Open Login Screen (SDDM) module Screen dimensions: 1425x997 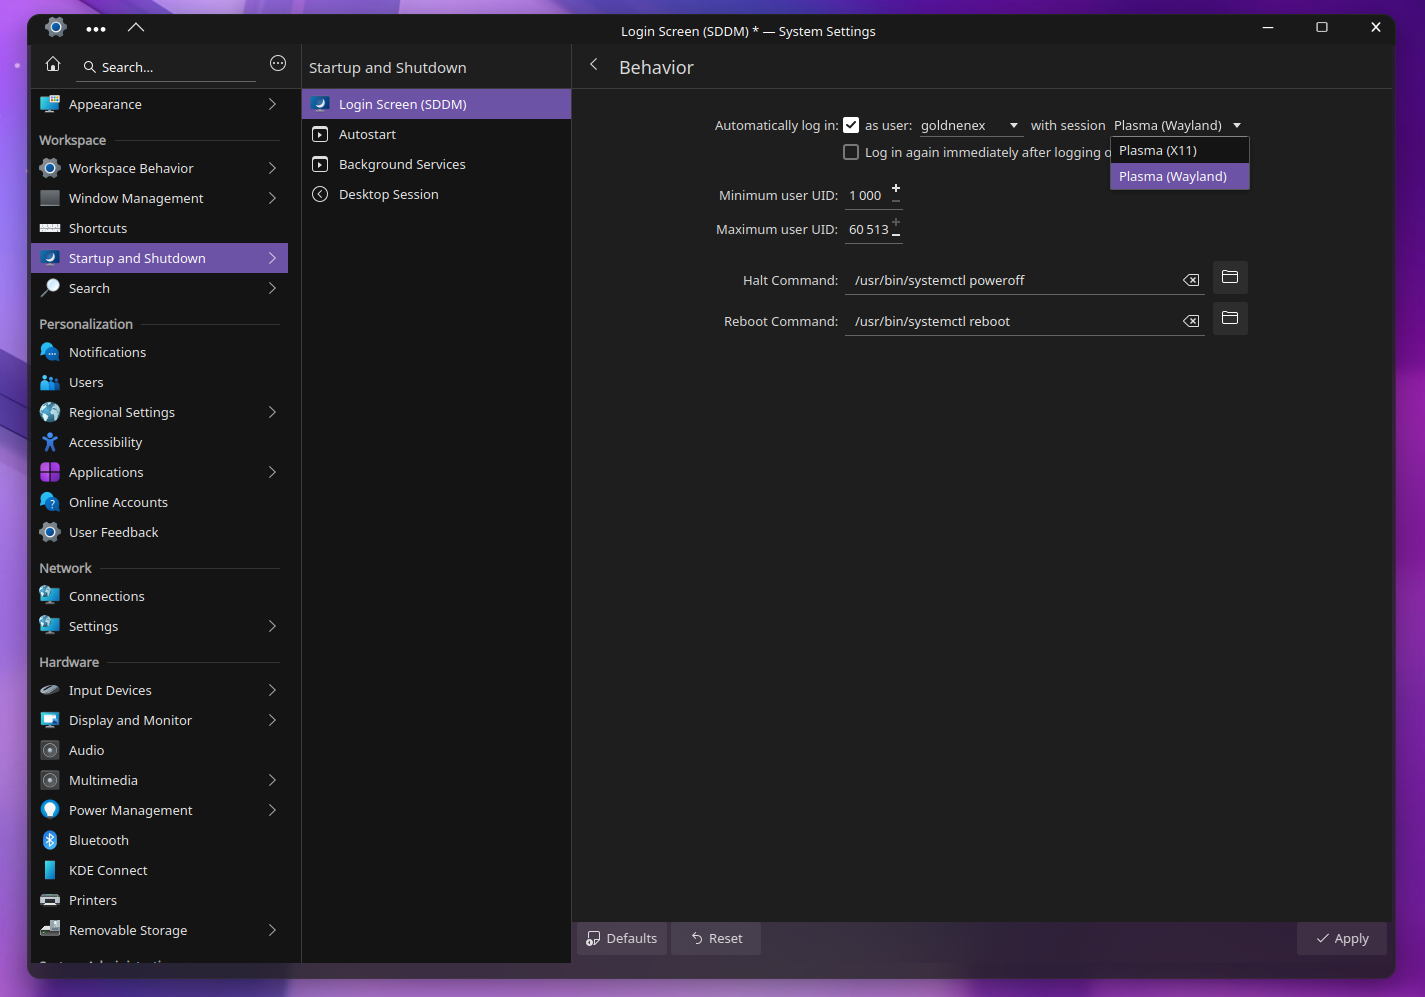tap(436, 104)
